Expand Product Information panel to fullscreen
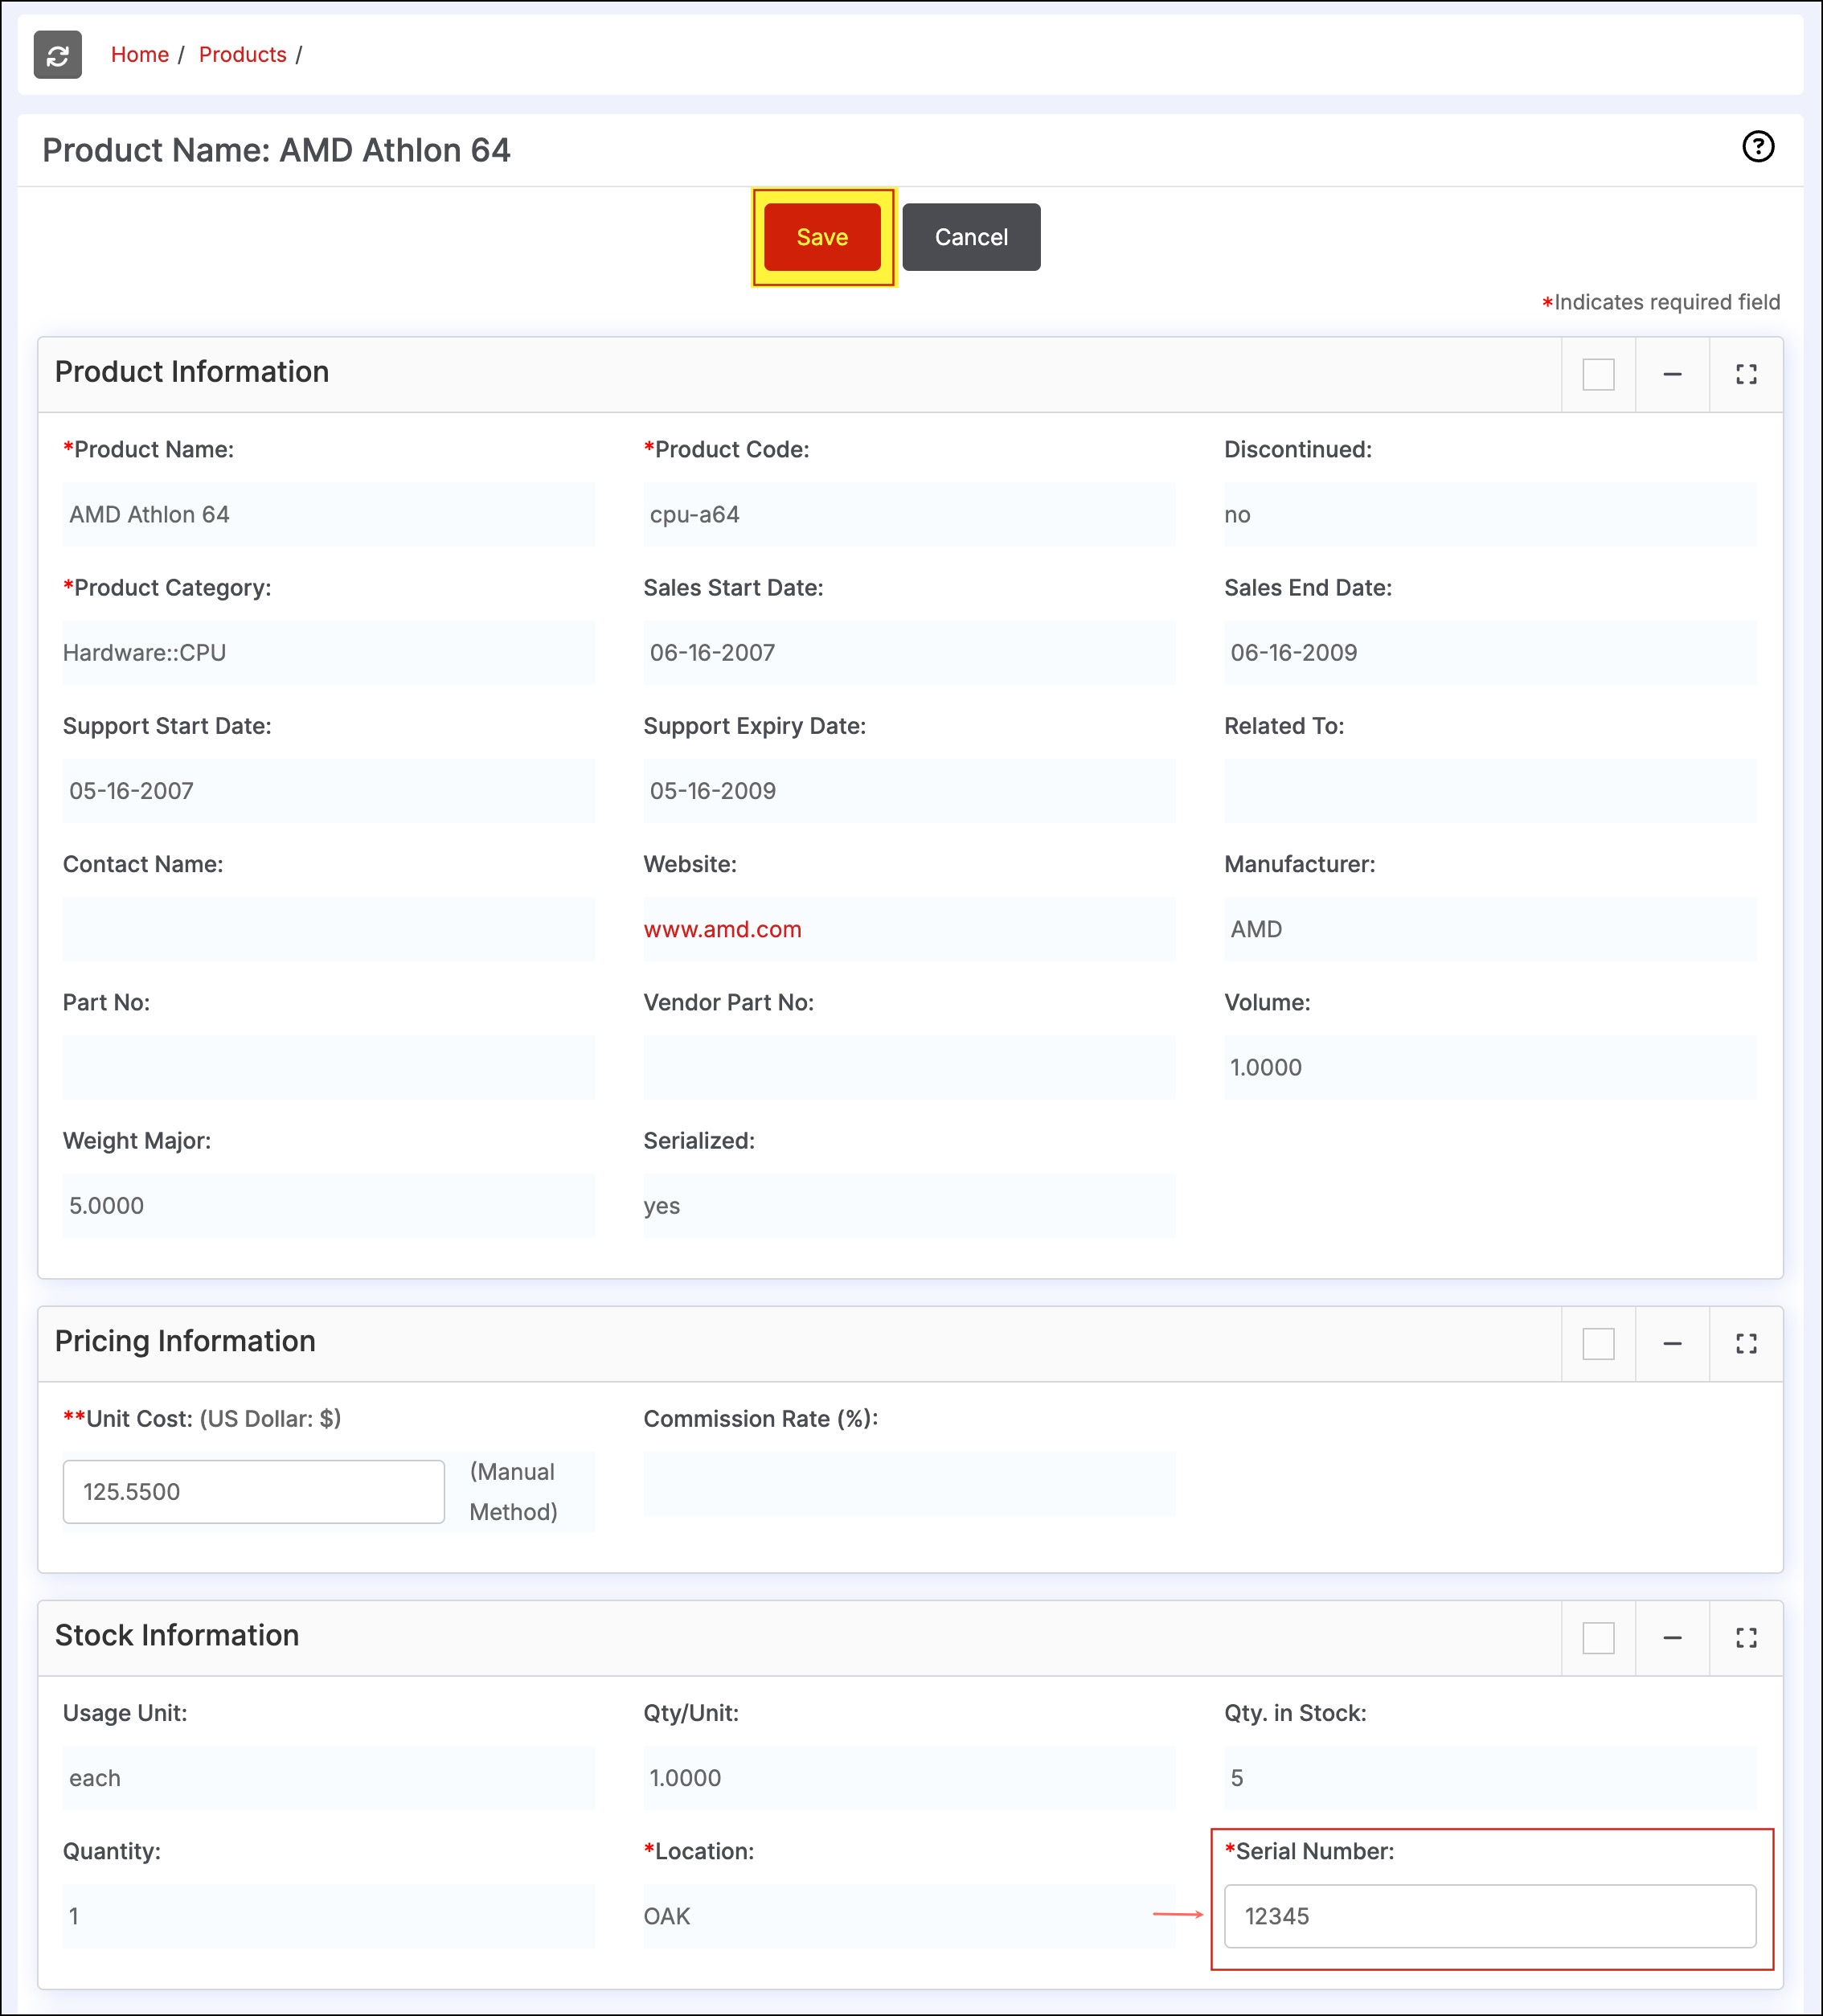The height and width of the screenshot is (2016, 1823). click(x=1746, y=374)
